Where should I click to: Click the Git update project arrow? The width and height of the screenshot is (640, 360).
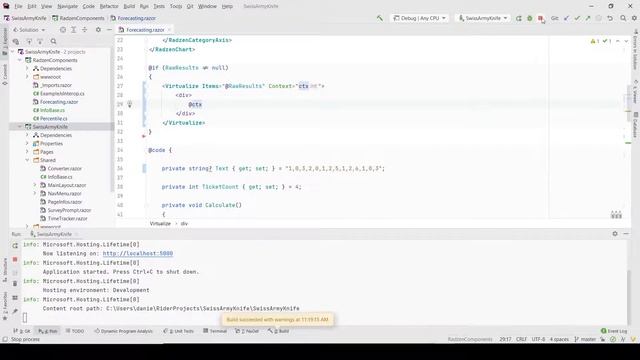pyautogui.click(x=566, y=18)
